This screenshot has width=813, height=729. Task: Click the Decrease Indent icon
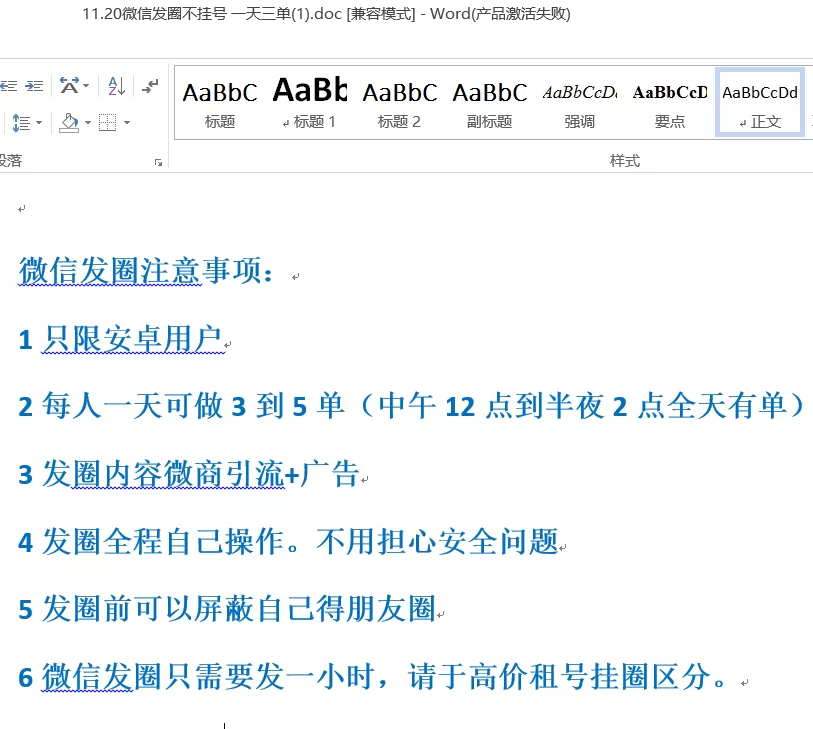point(7,86)
